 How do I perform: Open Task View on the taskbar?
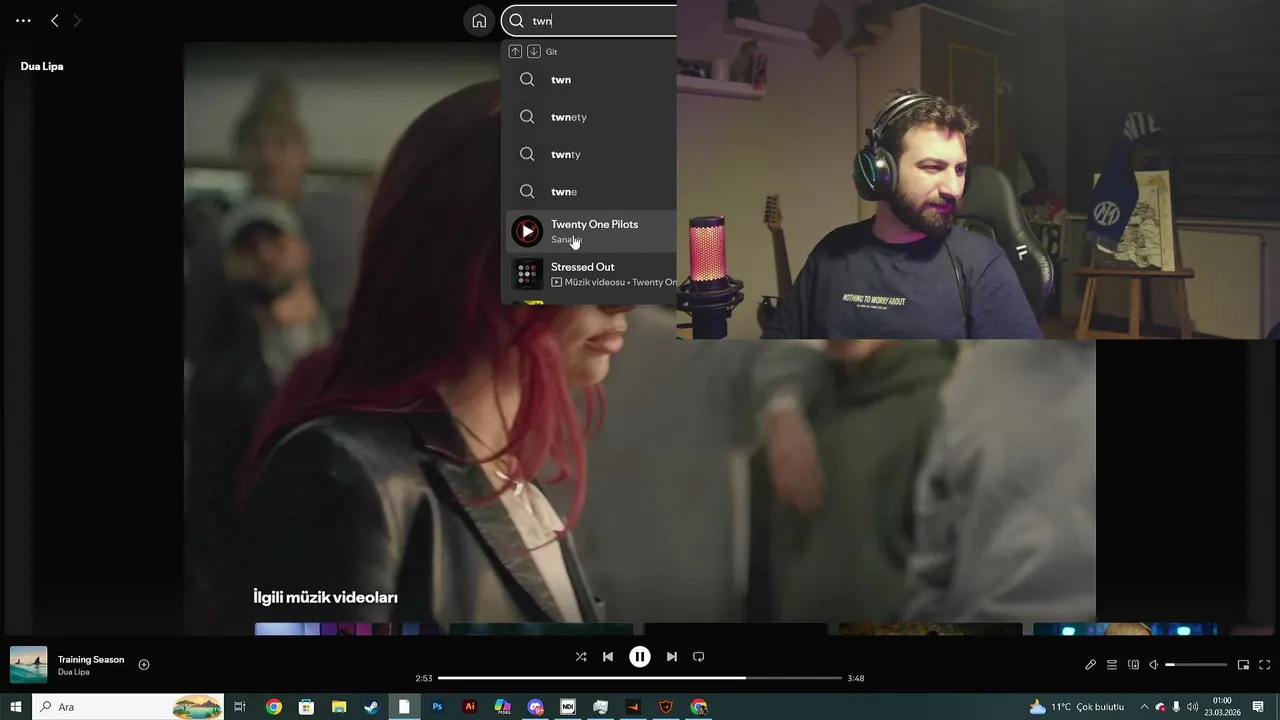(x=240, y=707)
